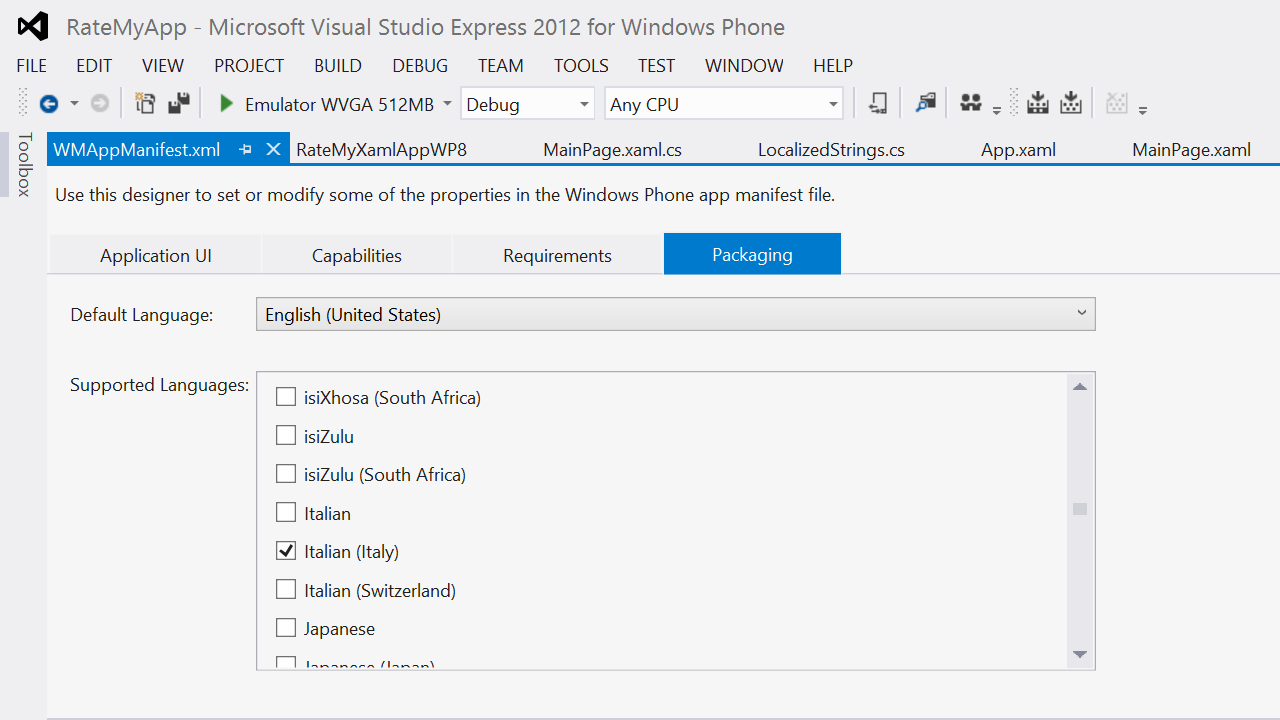Open the TEAM menu
The image size is (1280, 720).
tap(501, 66)
